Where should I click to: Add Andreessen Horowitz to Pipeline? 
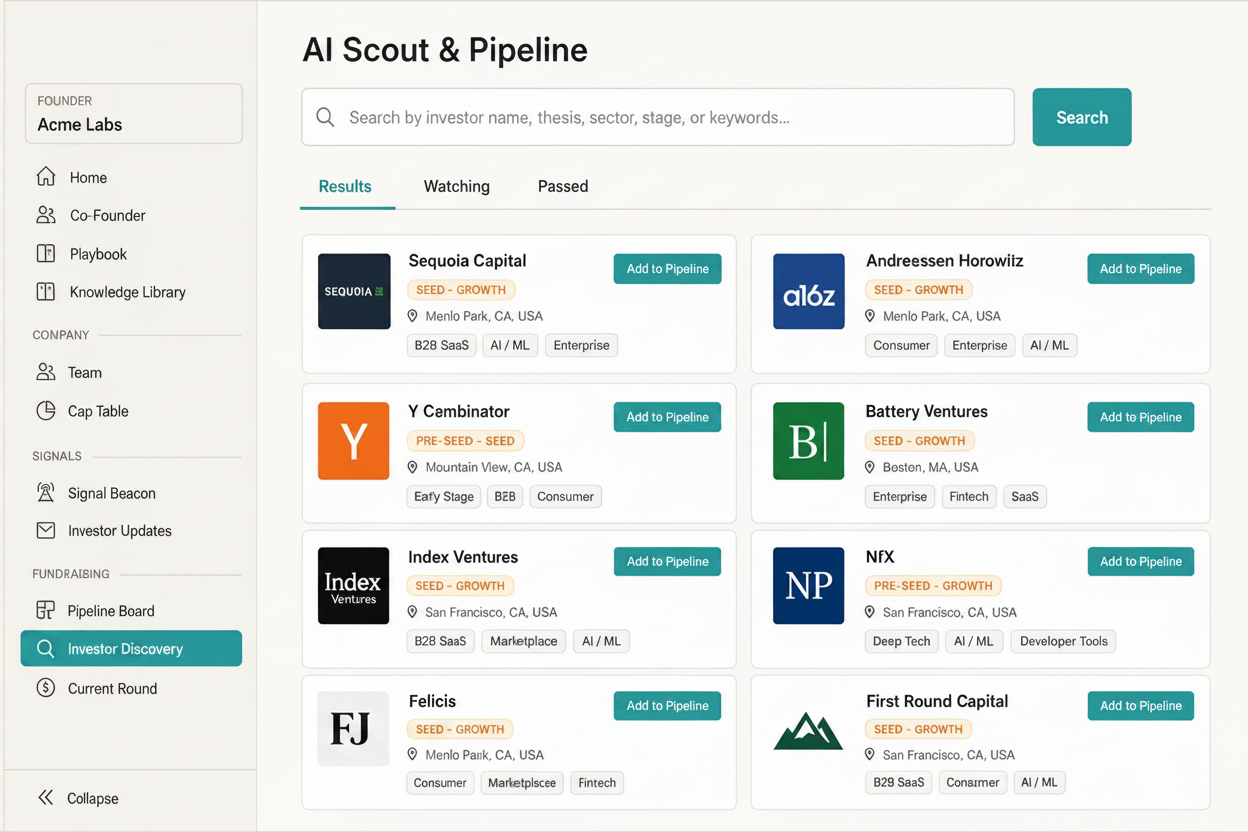click(x=1141, y=269)
